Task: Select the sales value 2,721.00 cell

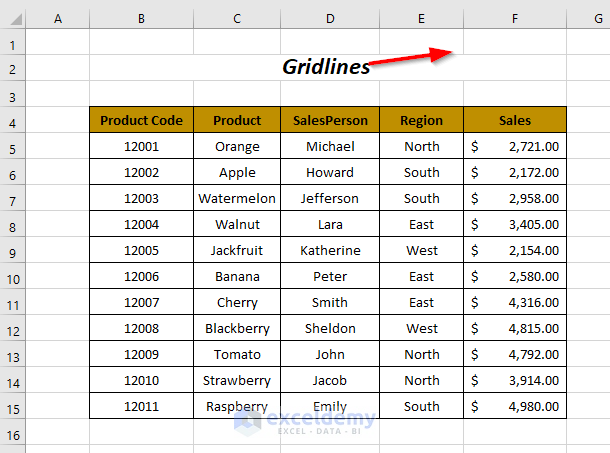Action: 515,146
